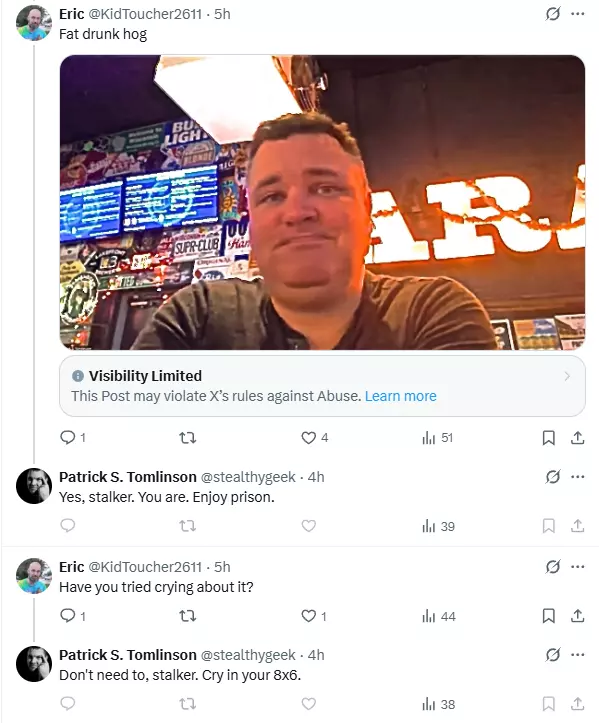Open more options on "crying about it" post

pyautogui.click(x=578, y=567)
